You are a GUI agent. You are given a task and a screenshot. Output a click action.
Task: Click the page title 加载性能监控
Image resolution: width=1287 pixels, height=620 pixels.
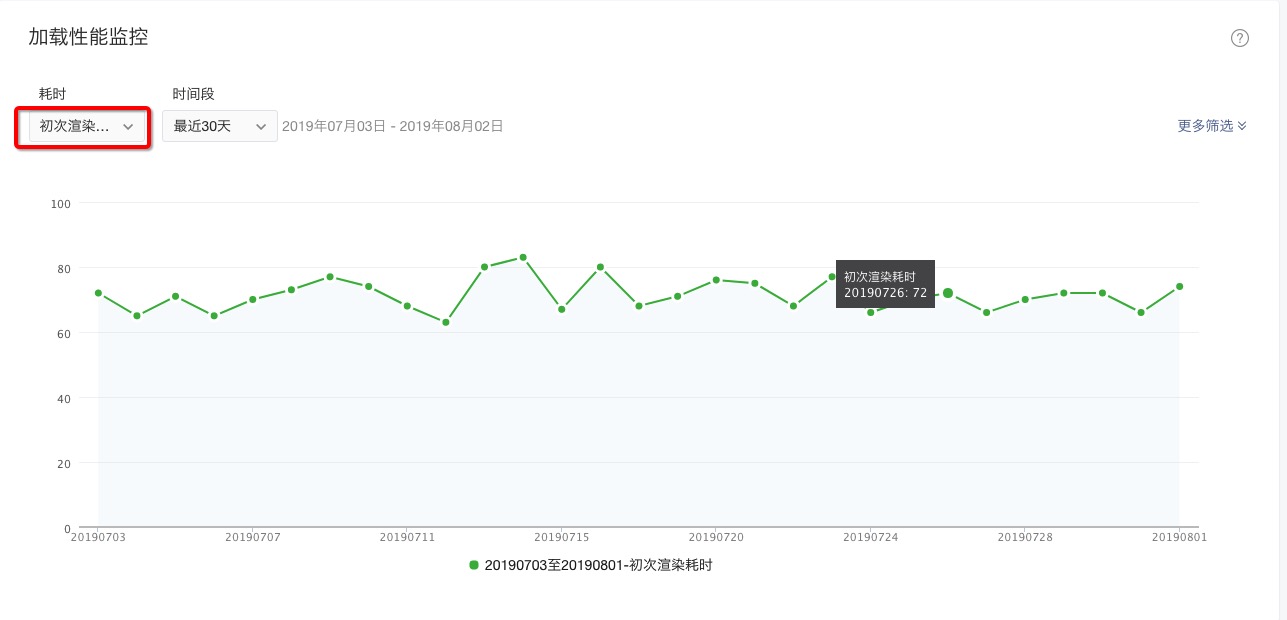[x=88, y=38]
